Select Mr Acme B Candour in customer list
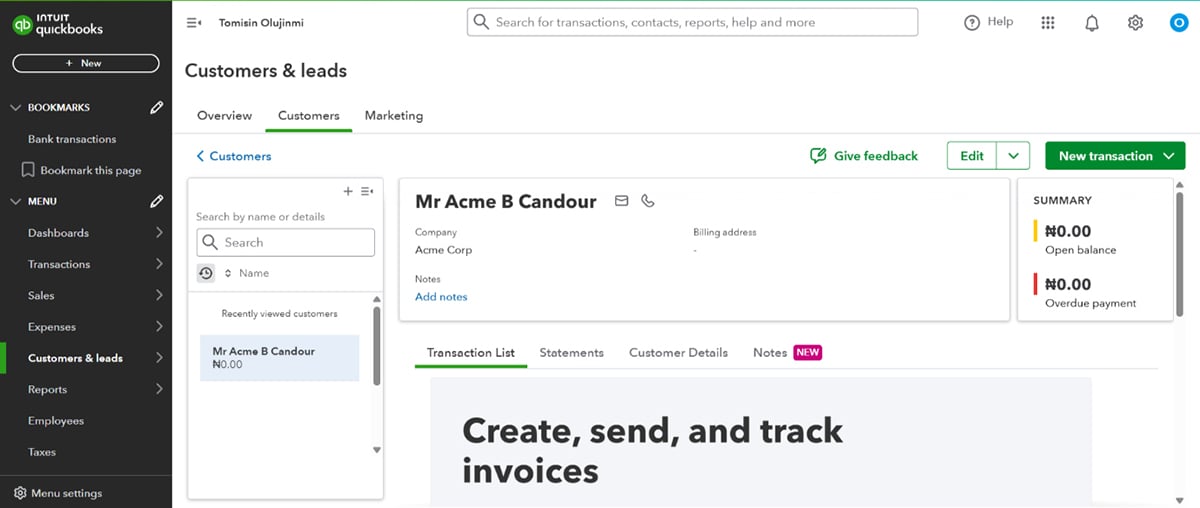The width and height of the screenshot is (1200, 508). click(279, 358)
